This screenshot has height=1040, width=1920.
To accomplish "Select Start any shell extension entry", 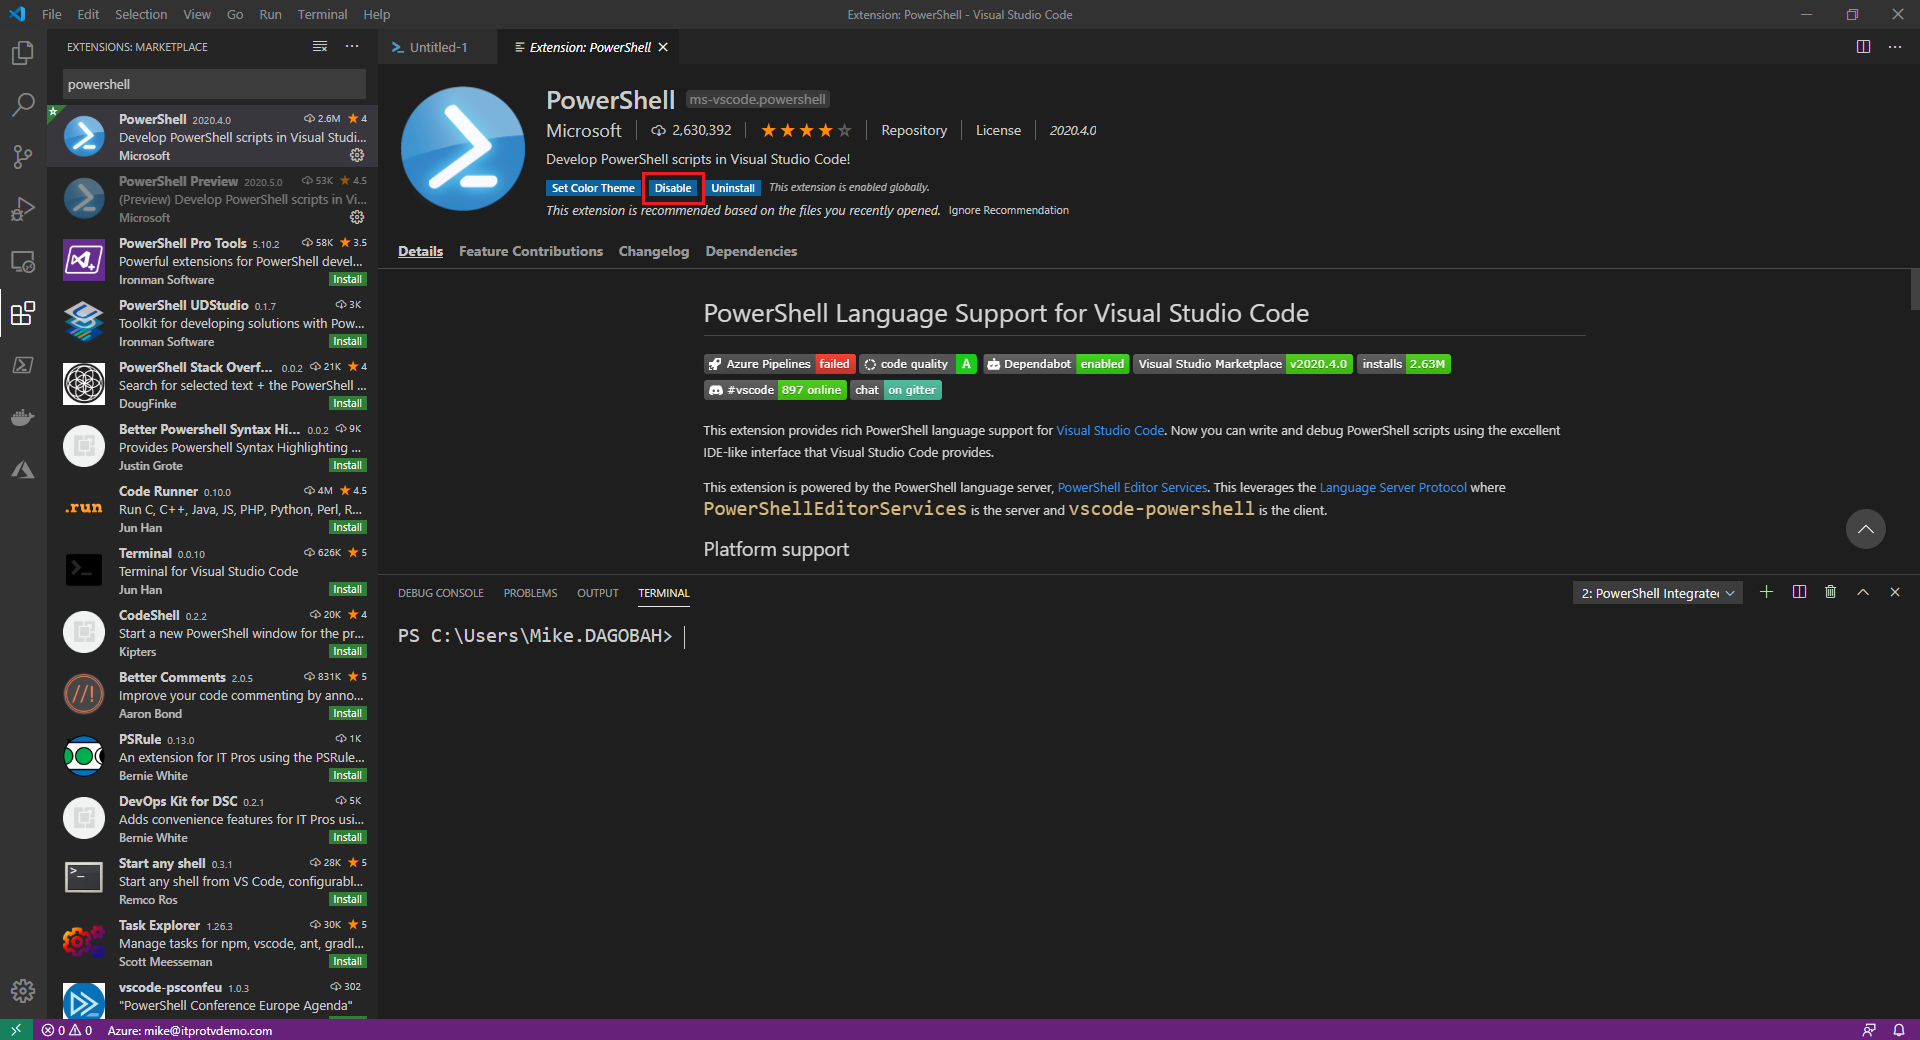I will pyautogui.click(x=213, y=880).
